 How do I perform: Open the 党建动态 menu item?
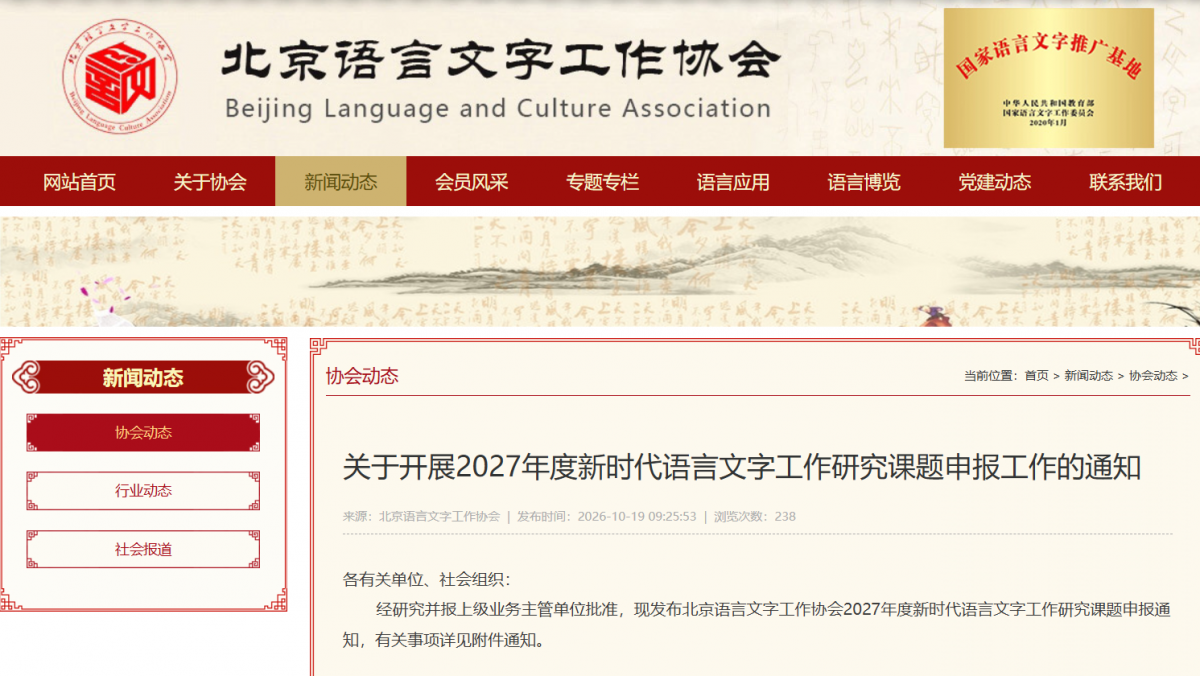pos(995,182)
